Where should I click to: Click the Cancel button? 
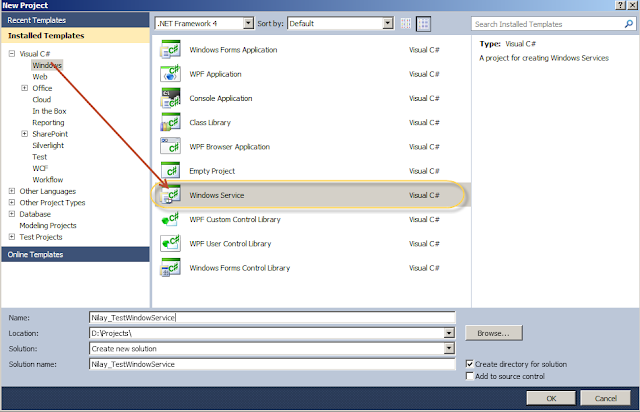click(605, 398)
